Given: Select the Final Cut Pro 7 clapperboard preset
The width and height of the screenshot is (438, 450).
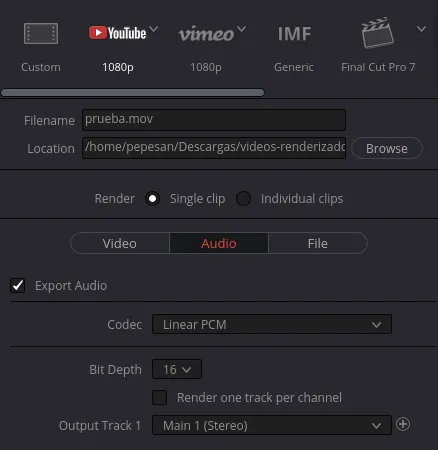Looking at the screenshot, I should pos(377,33).
